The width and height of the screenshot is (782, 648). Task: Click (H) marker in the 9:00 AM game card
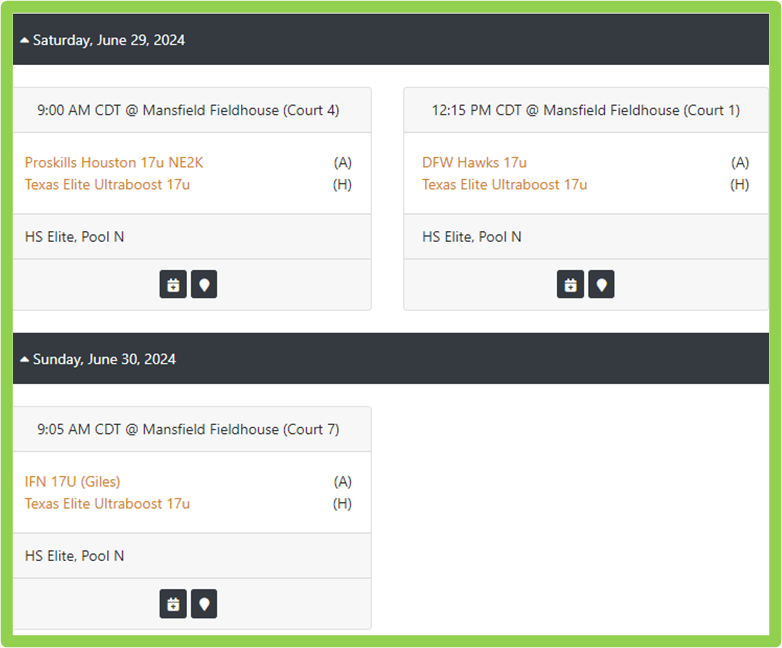point(343,185)
